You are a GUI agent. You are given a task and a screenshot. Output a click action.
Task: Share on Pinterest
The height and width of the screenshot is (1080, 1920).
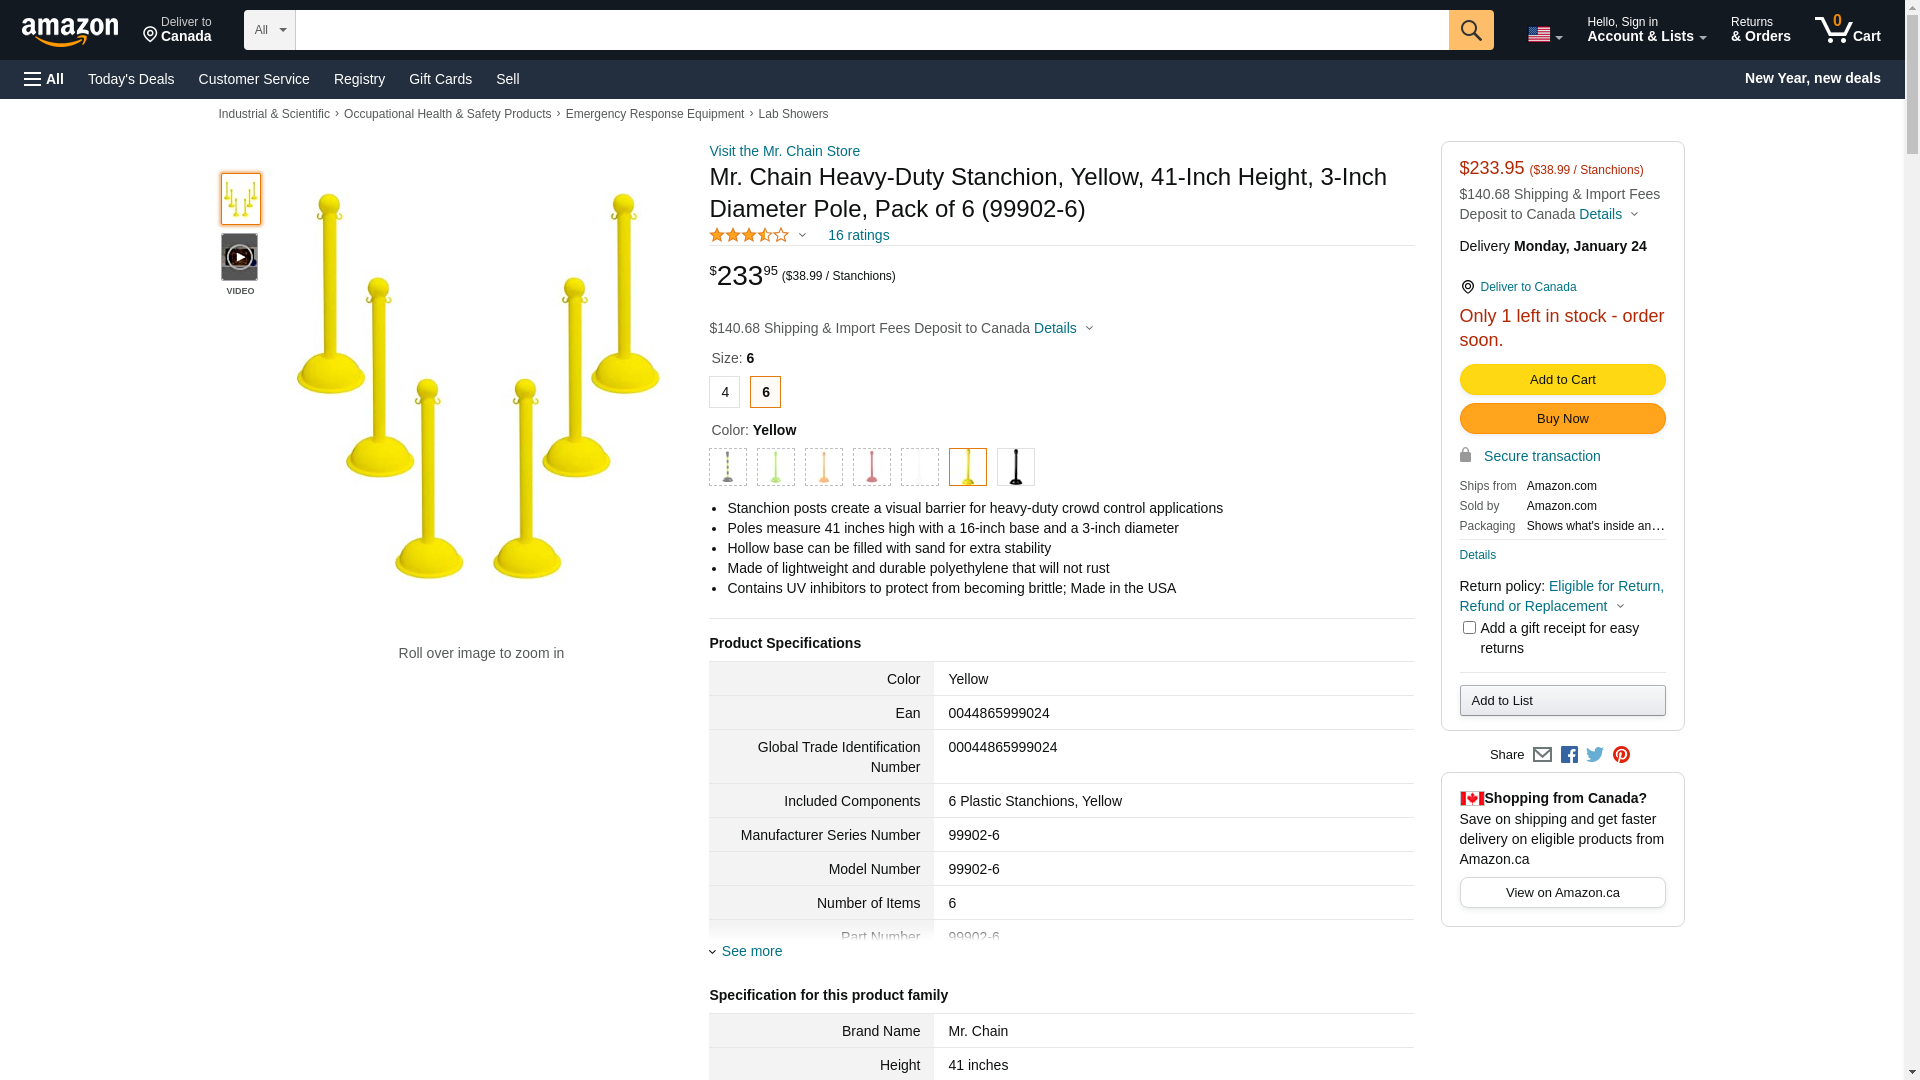pyautogui.click(x=1621, y=755)
